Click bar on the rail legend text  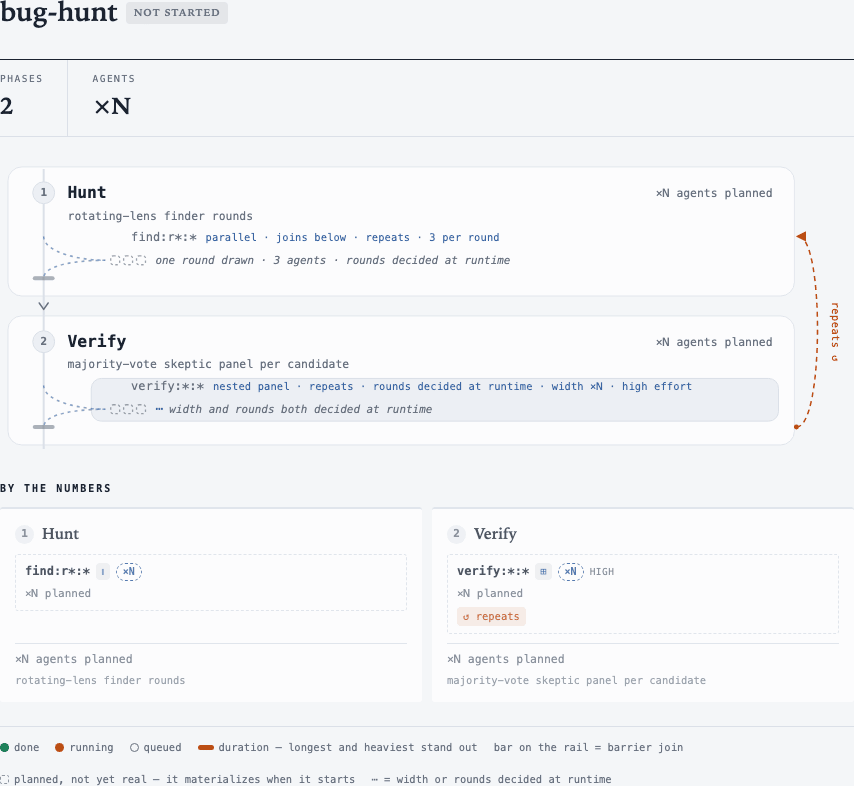[588, 747]
